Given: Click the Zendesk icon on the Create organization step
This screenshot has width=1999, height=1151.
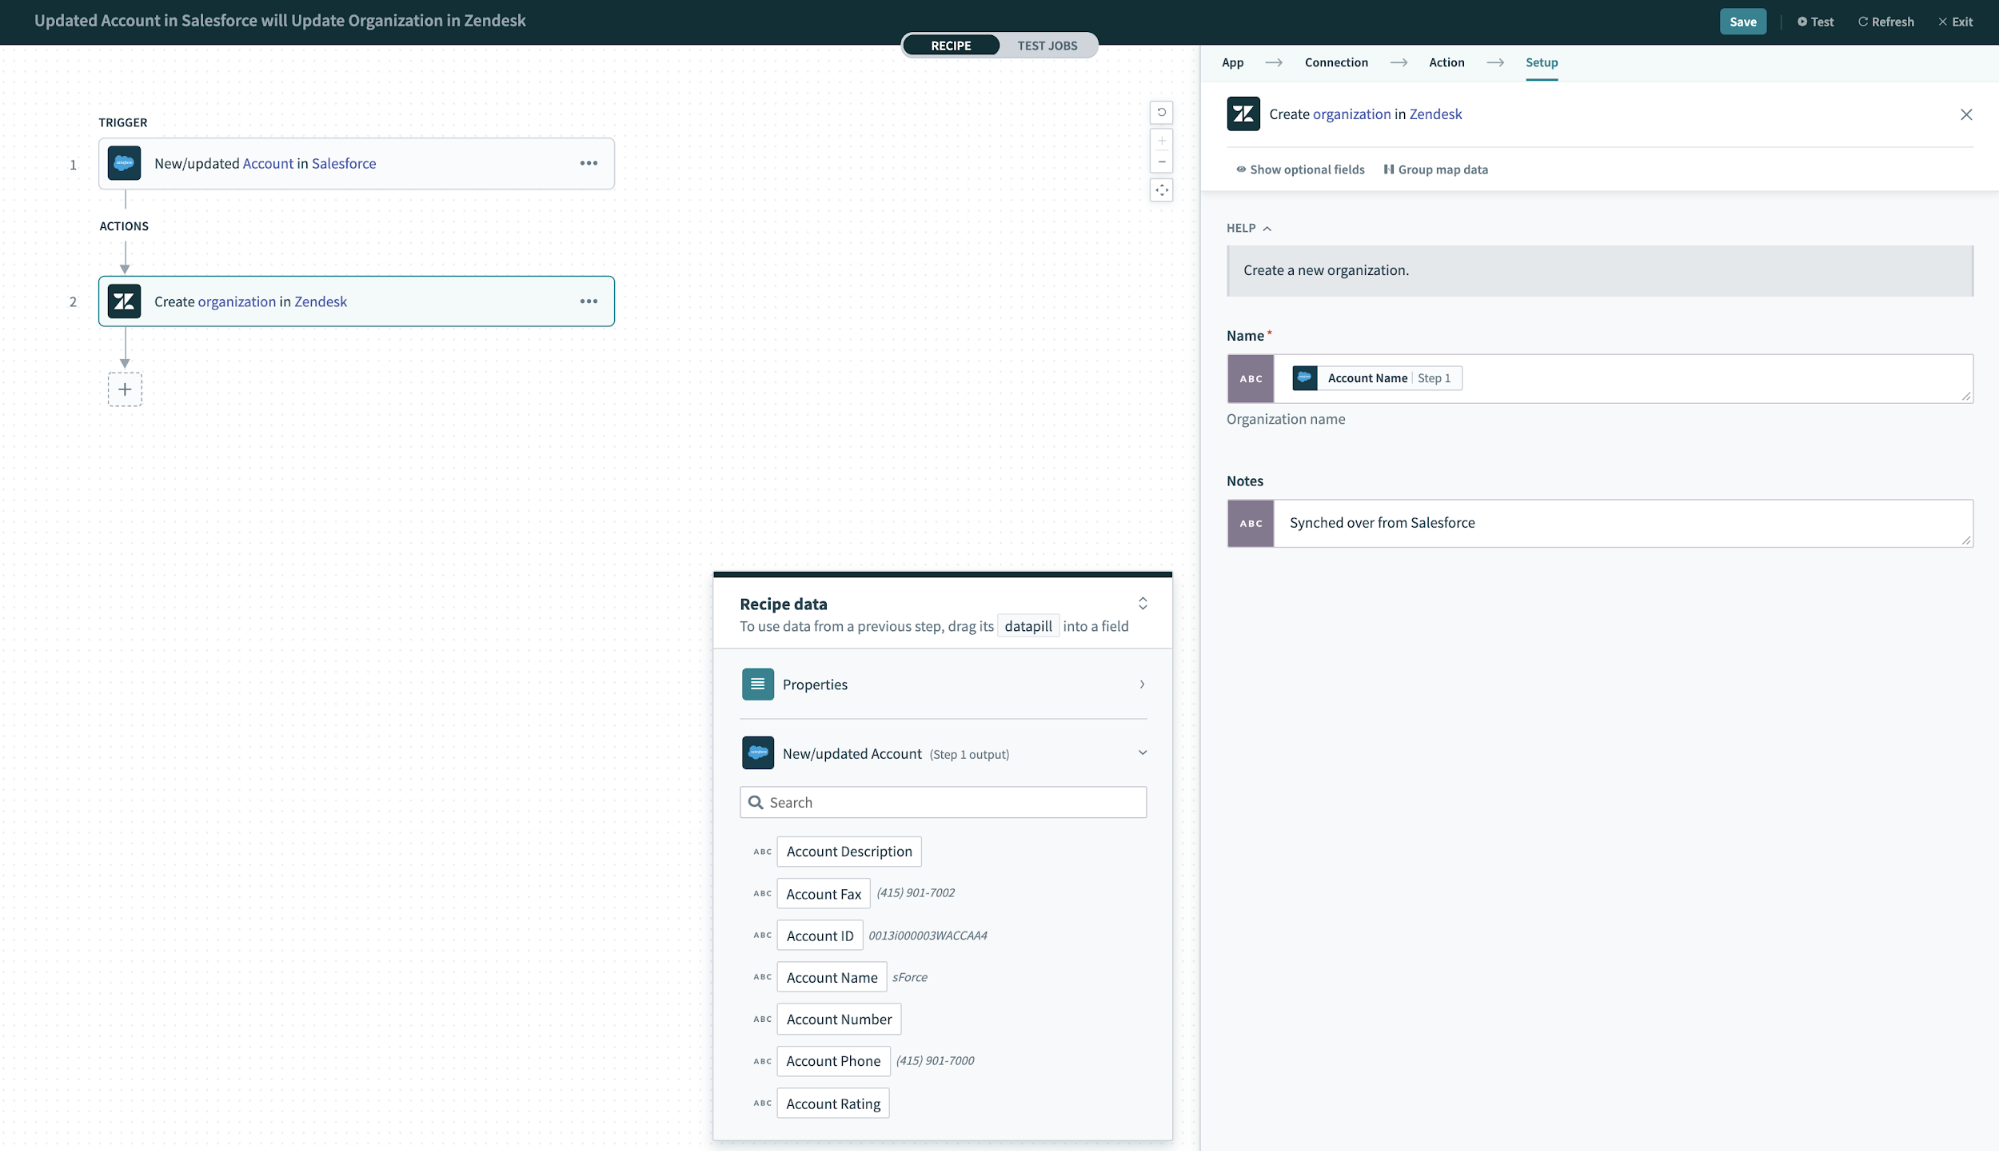Looking at the screenshot, I should click(124, 301).
